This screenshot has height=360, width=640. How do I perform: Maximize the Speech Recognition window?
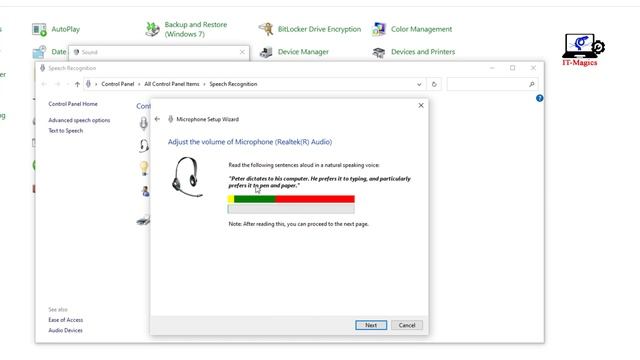point(513,68)
